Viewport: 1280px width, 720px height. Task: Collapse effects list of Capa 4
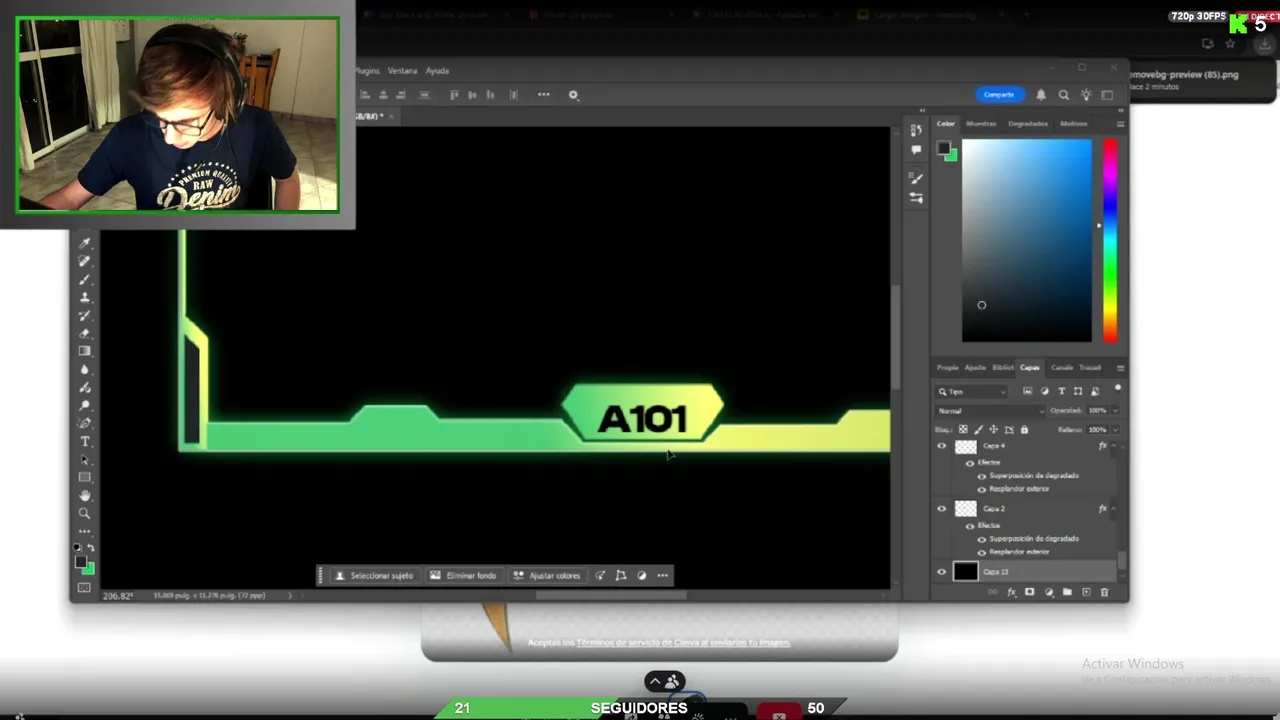click(x=1113, y=446)
